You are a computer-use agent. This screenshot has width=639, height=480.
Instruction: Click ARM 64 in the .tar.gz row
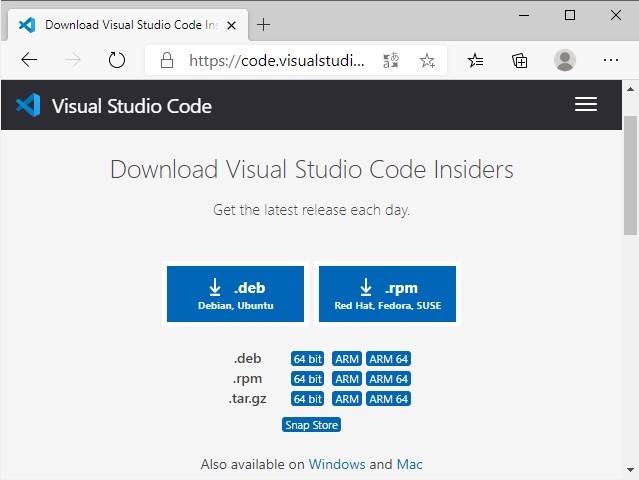tap(388, 399)
